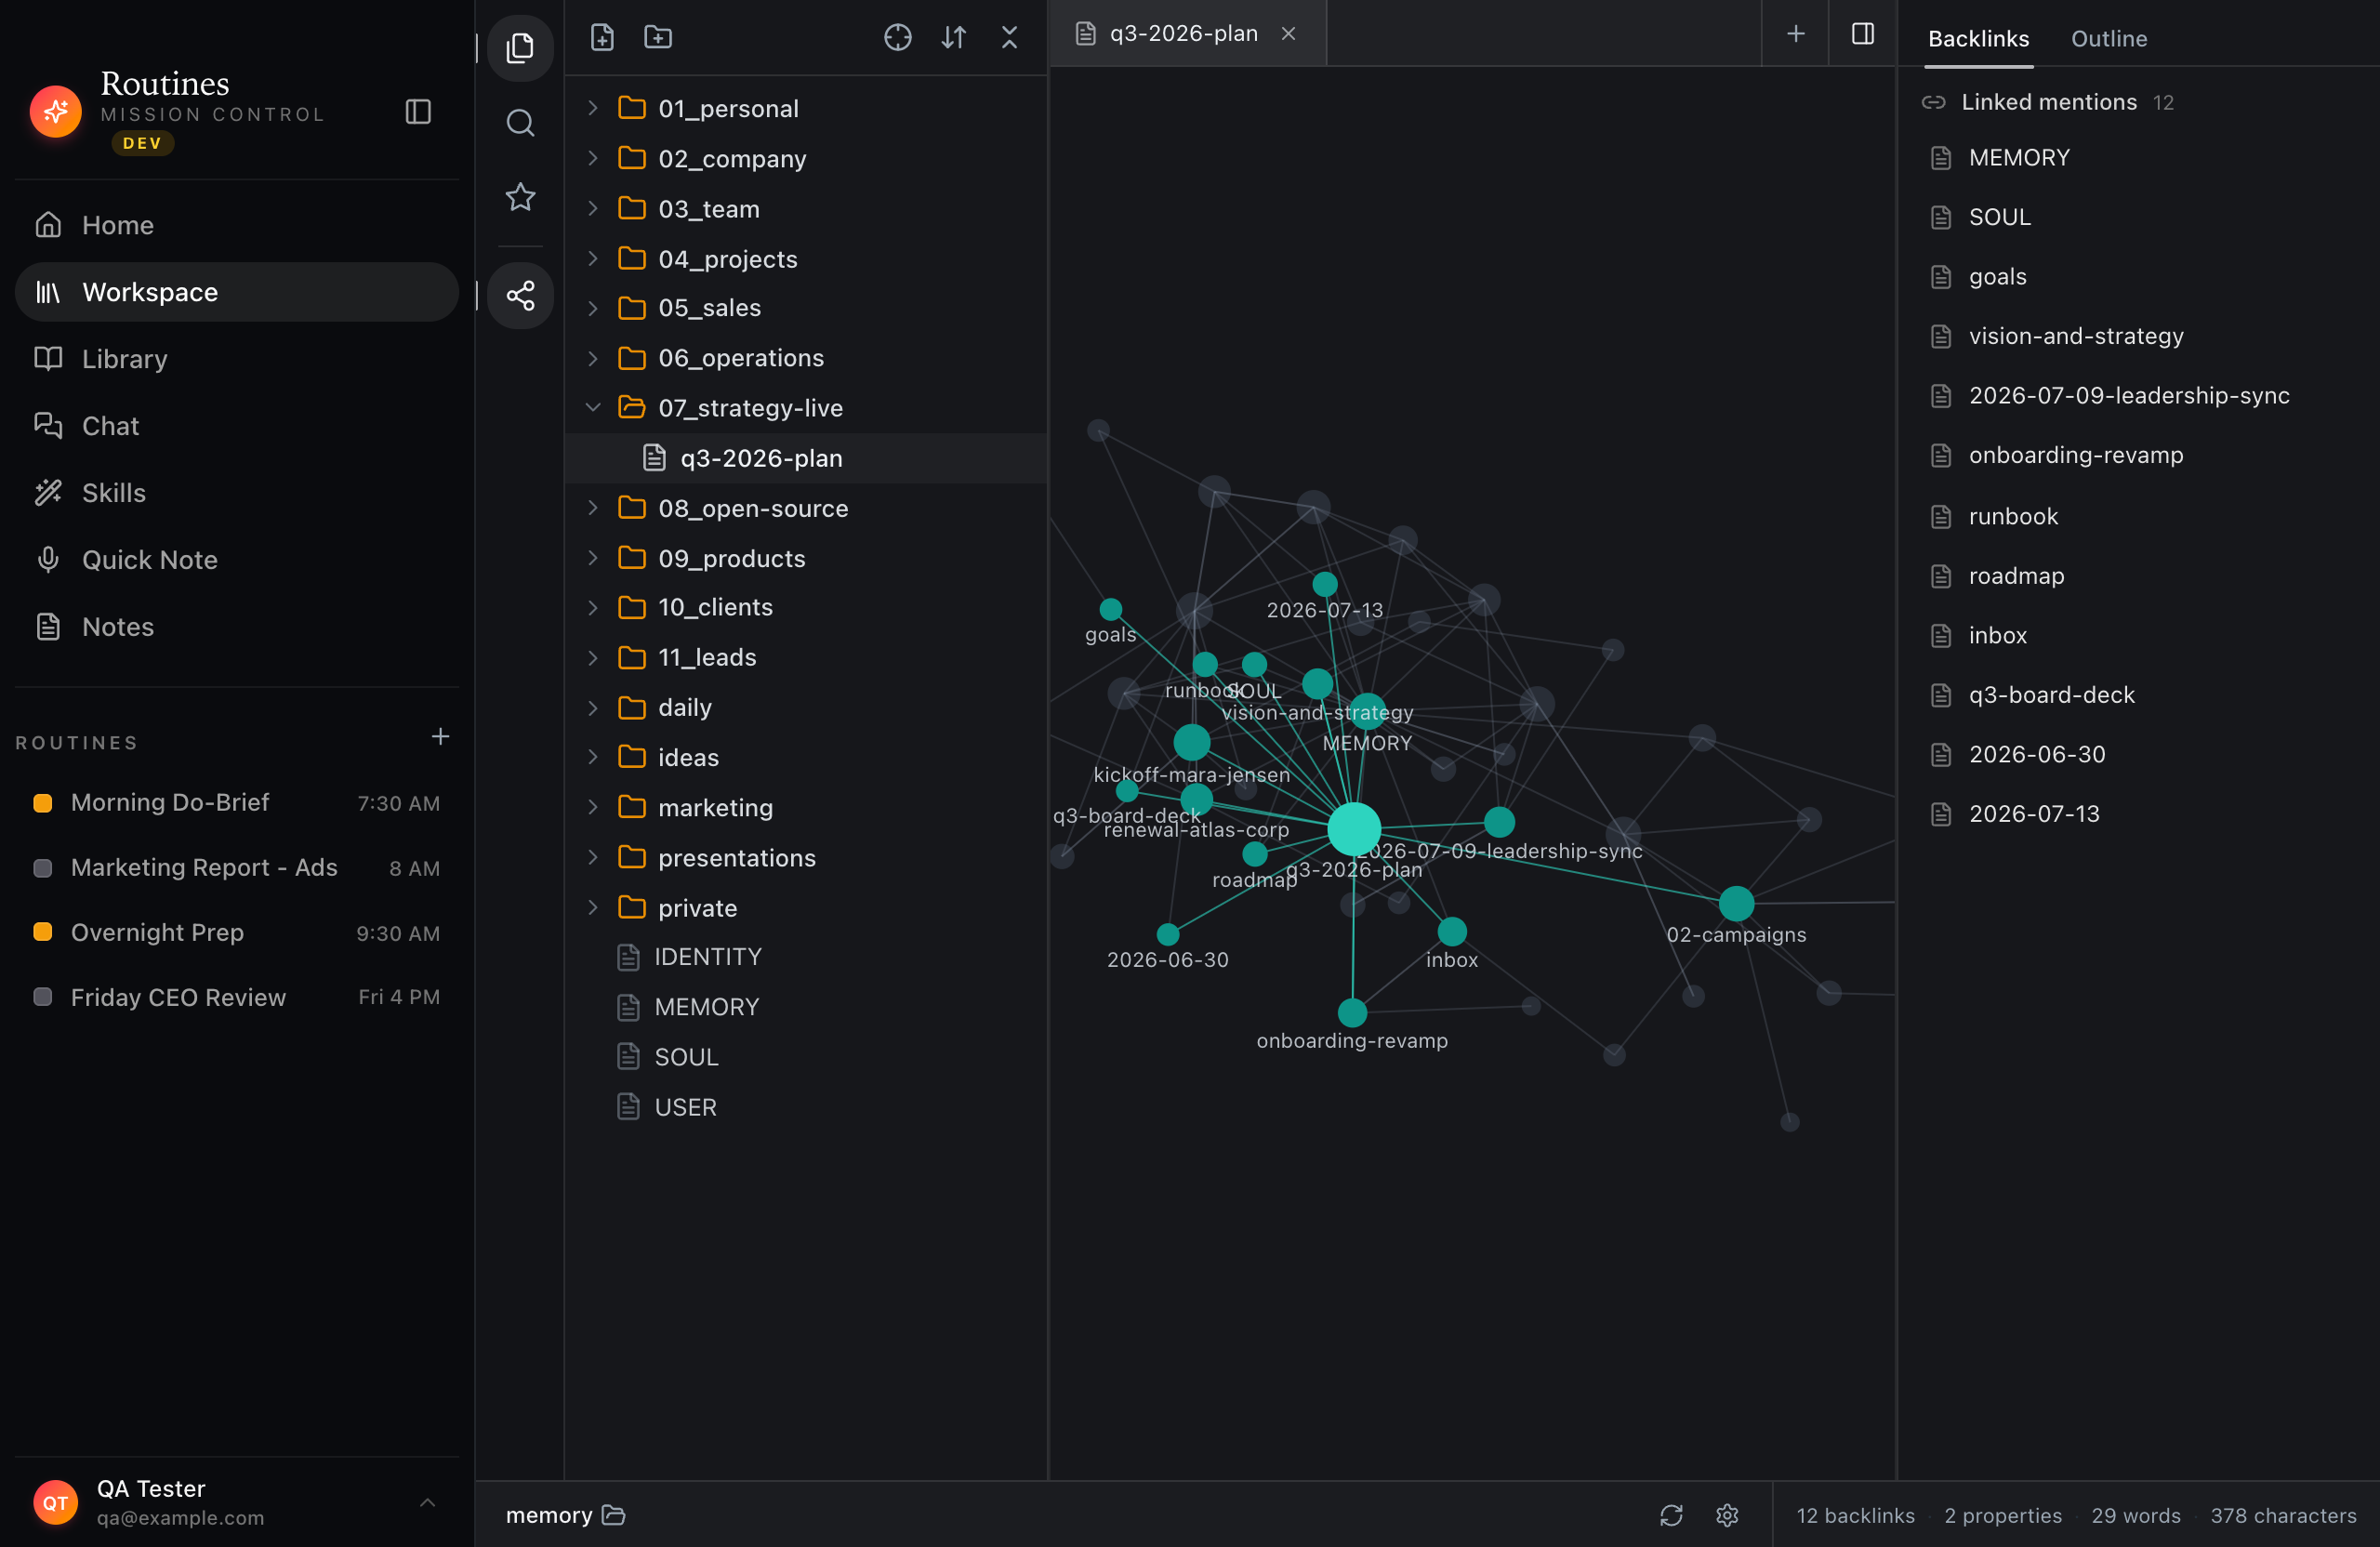
Task: Select the Backlinks tab
Action: (x=1978, y=38)
